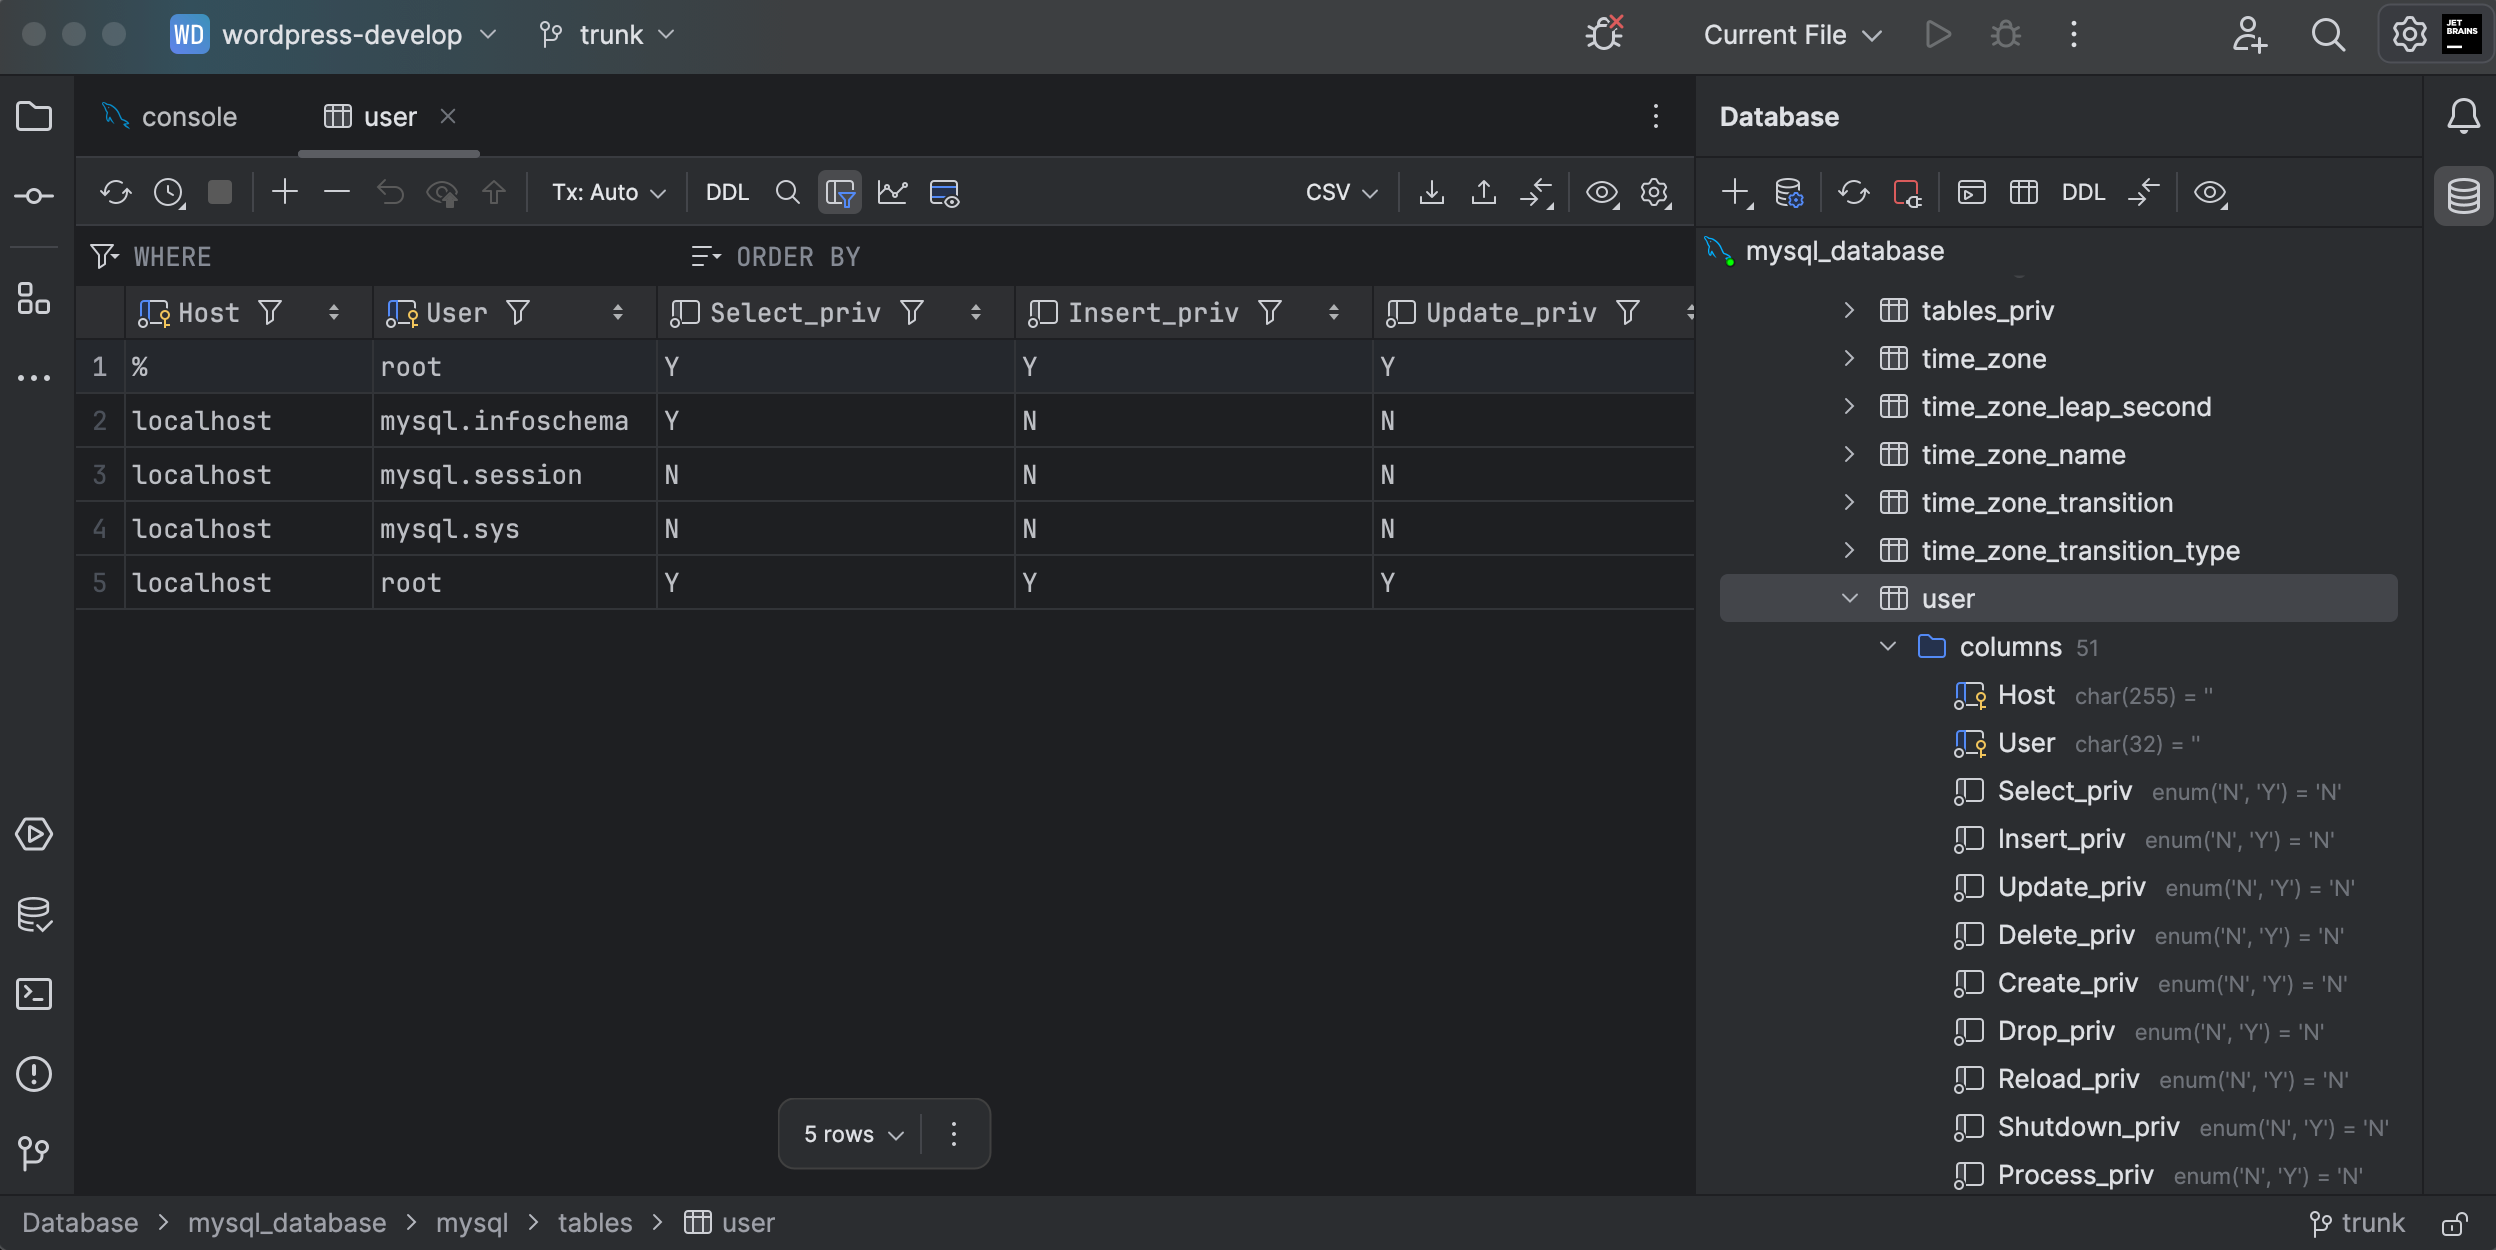
Task: Sort by the Select_priv column arrows
Action: 975,313
